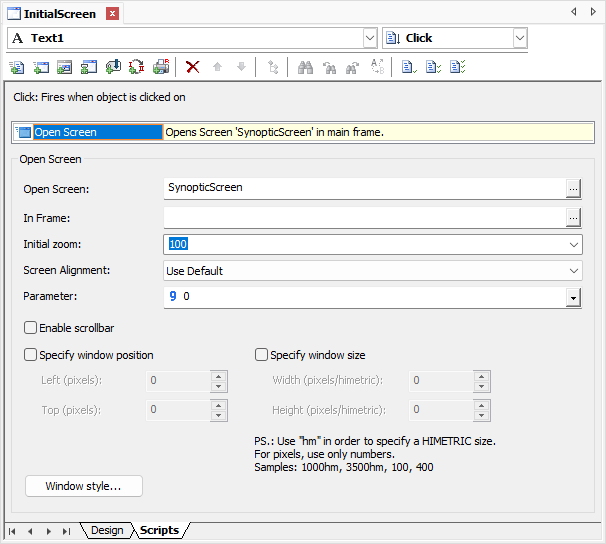Click the In Frame browse ellipsis button

click(573, 217)
